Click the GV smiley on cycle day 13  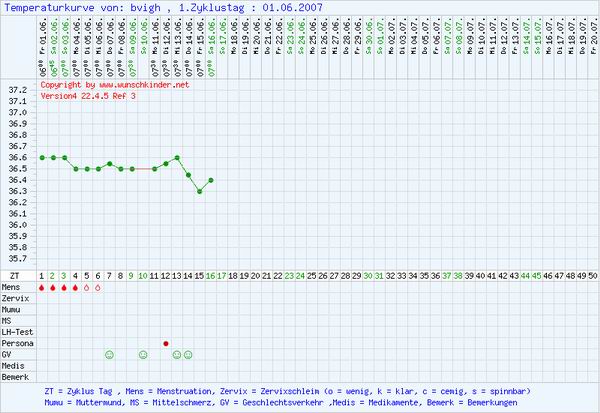click(177, 355)
